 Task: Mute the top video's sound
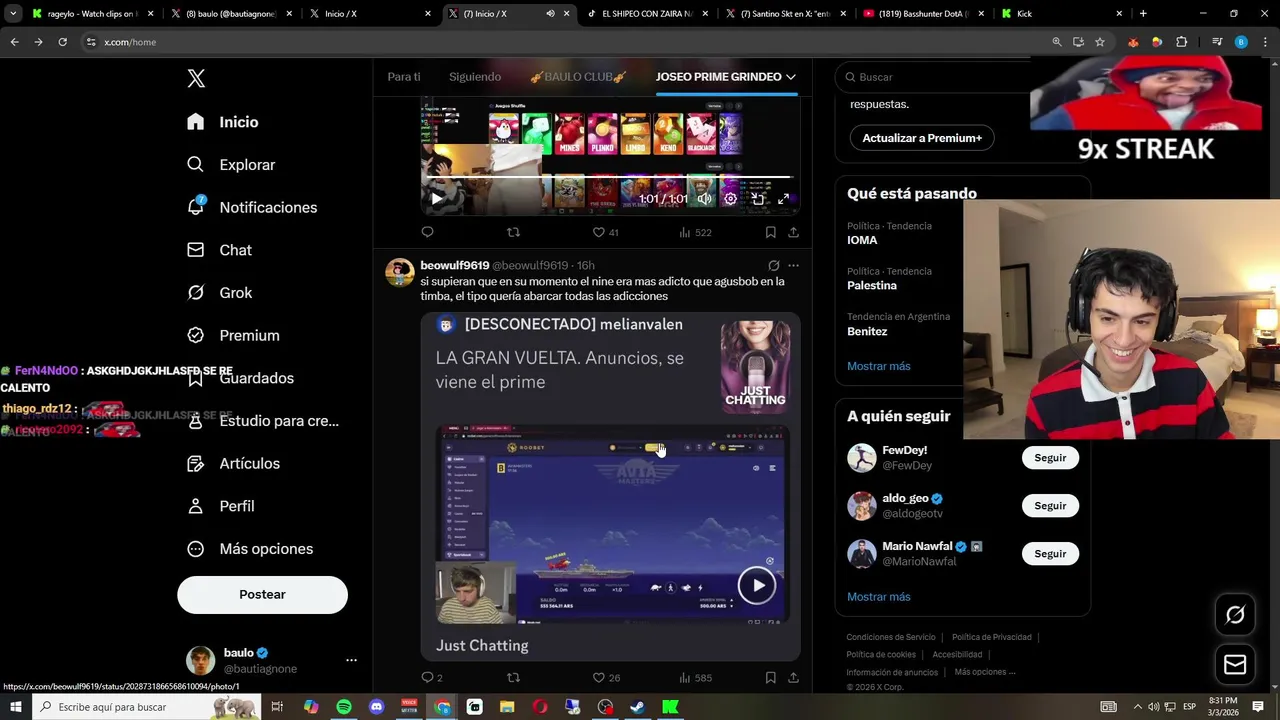(704, 198)
